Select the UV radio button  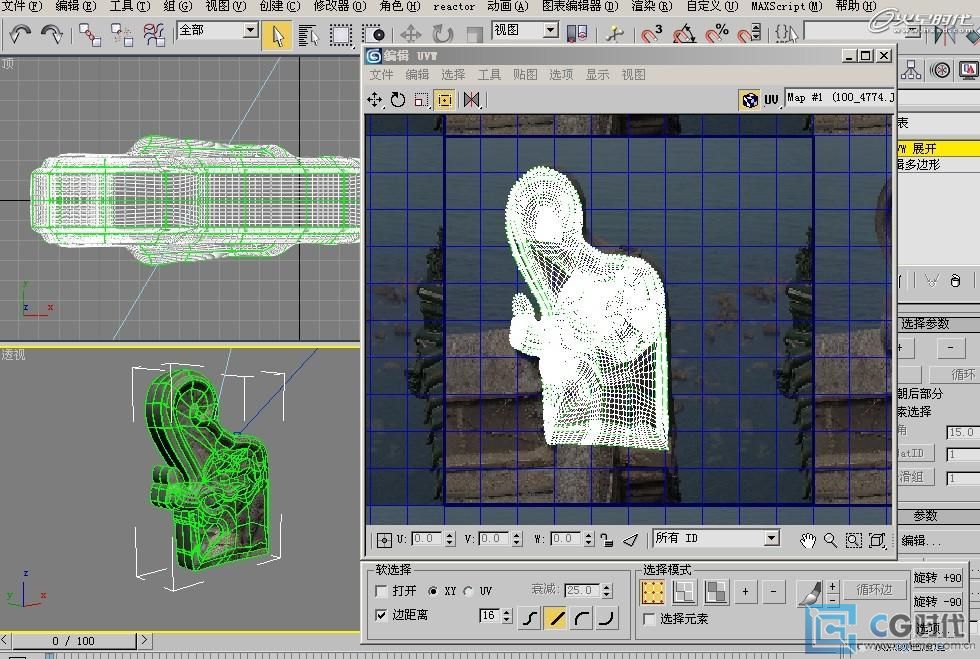point(469,591)
